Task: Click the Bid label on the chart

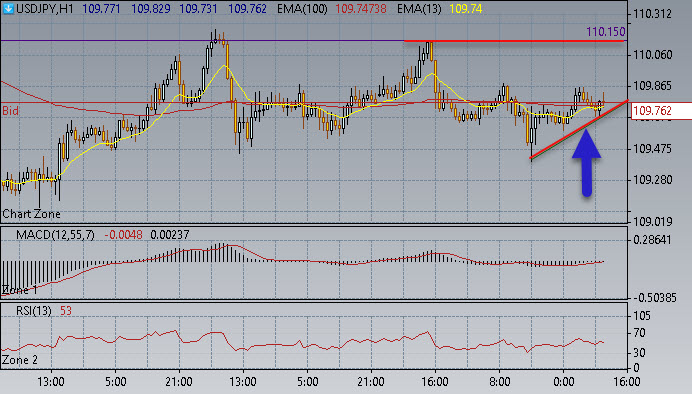Action: [x=10, y=111]
